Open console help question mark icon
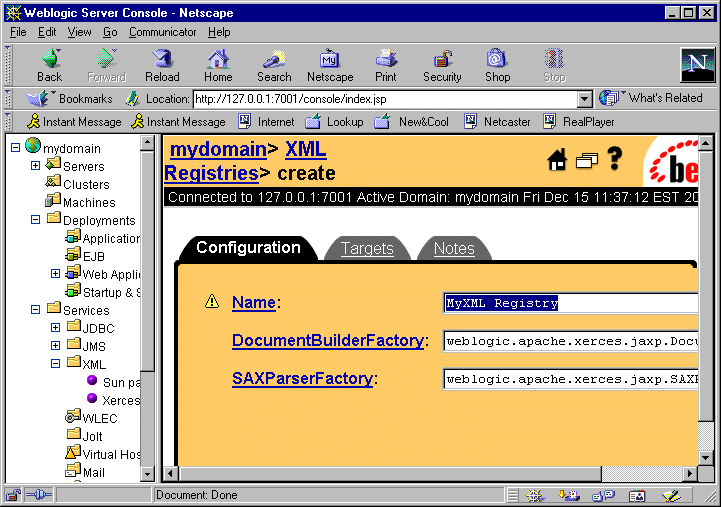This screenshot has height=507, width=721. [x=615, y=159]
